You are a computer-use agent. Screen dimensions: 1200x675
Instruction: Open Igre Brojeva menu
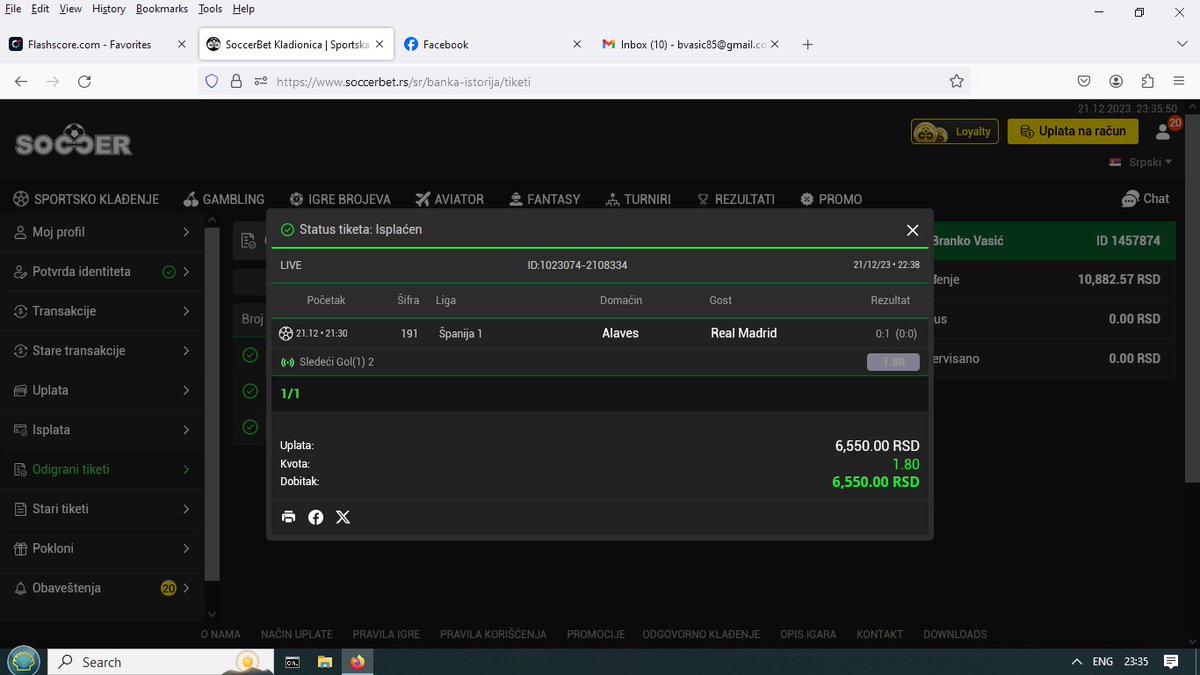(x=340, y=199)
